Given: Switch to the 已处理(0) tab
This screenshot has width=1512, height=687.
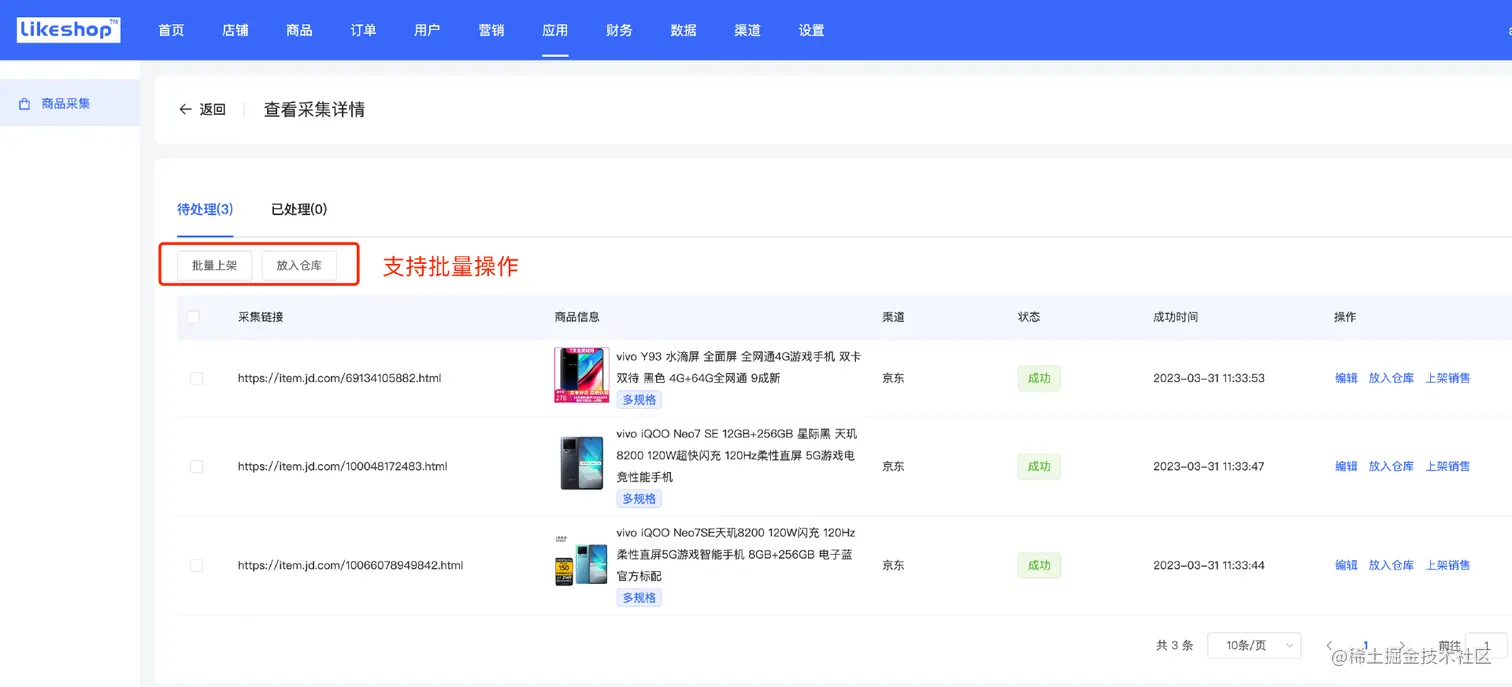Looking at the screenshot, I should pyautogui.click(x=299, y=209).
